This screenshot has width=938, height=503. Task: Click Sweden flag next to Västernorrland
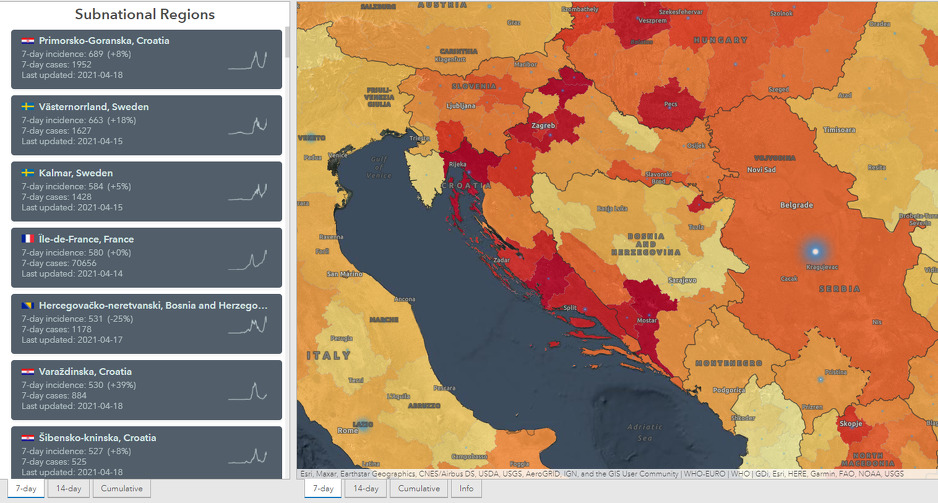[x=28, y=107]
